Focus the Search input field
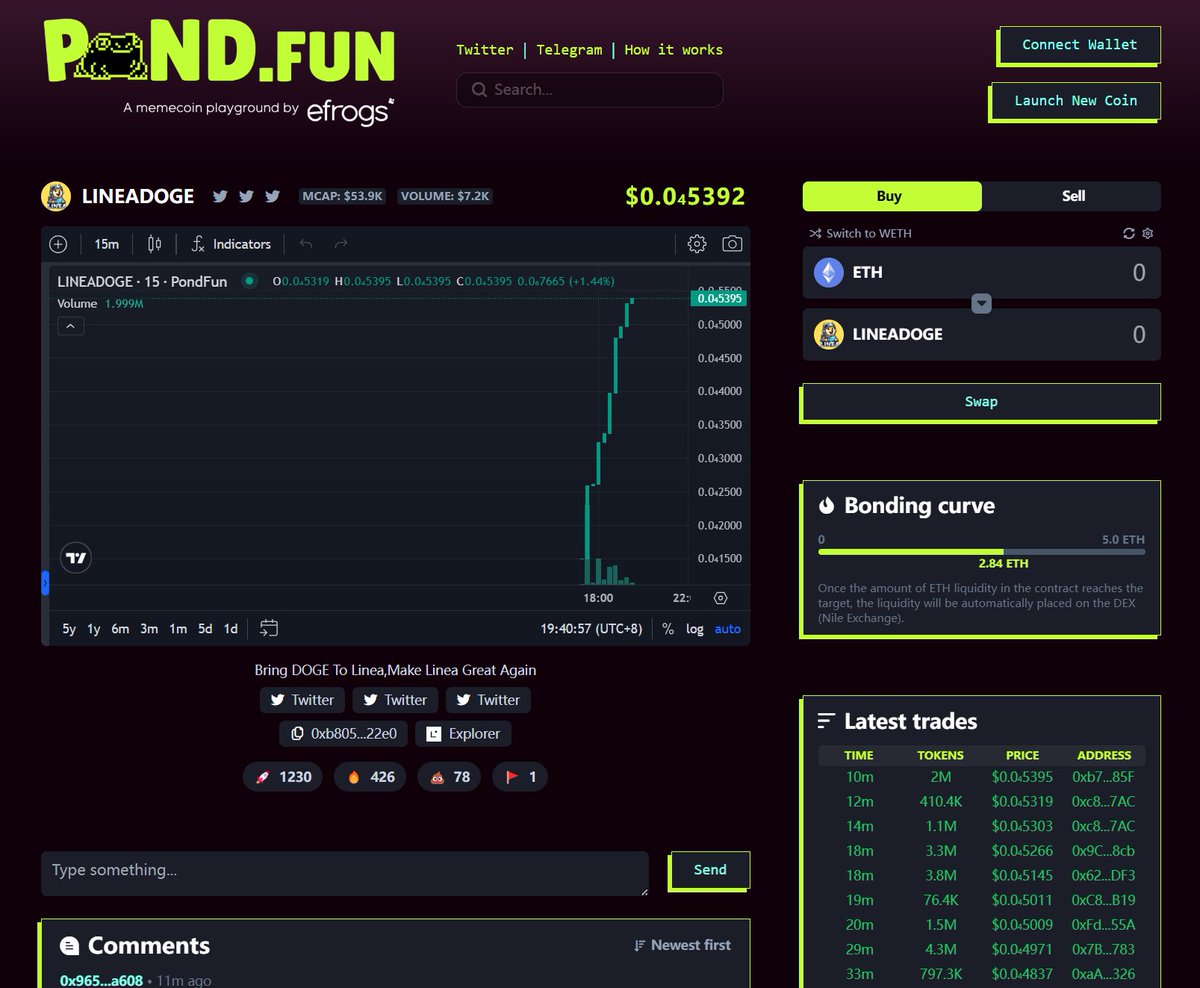Viewport: 1200px width, 988px height. [589, 90]
